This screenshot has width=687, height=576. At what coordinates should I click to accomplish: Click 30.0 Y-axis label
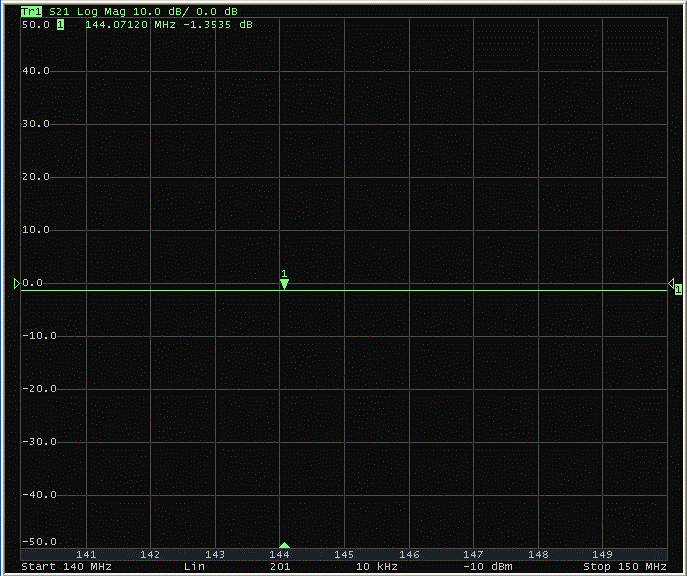(x=36, y=124)
